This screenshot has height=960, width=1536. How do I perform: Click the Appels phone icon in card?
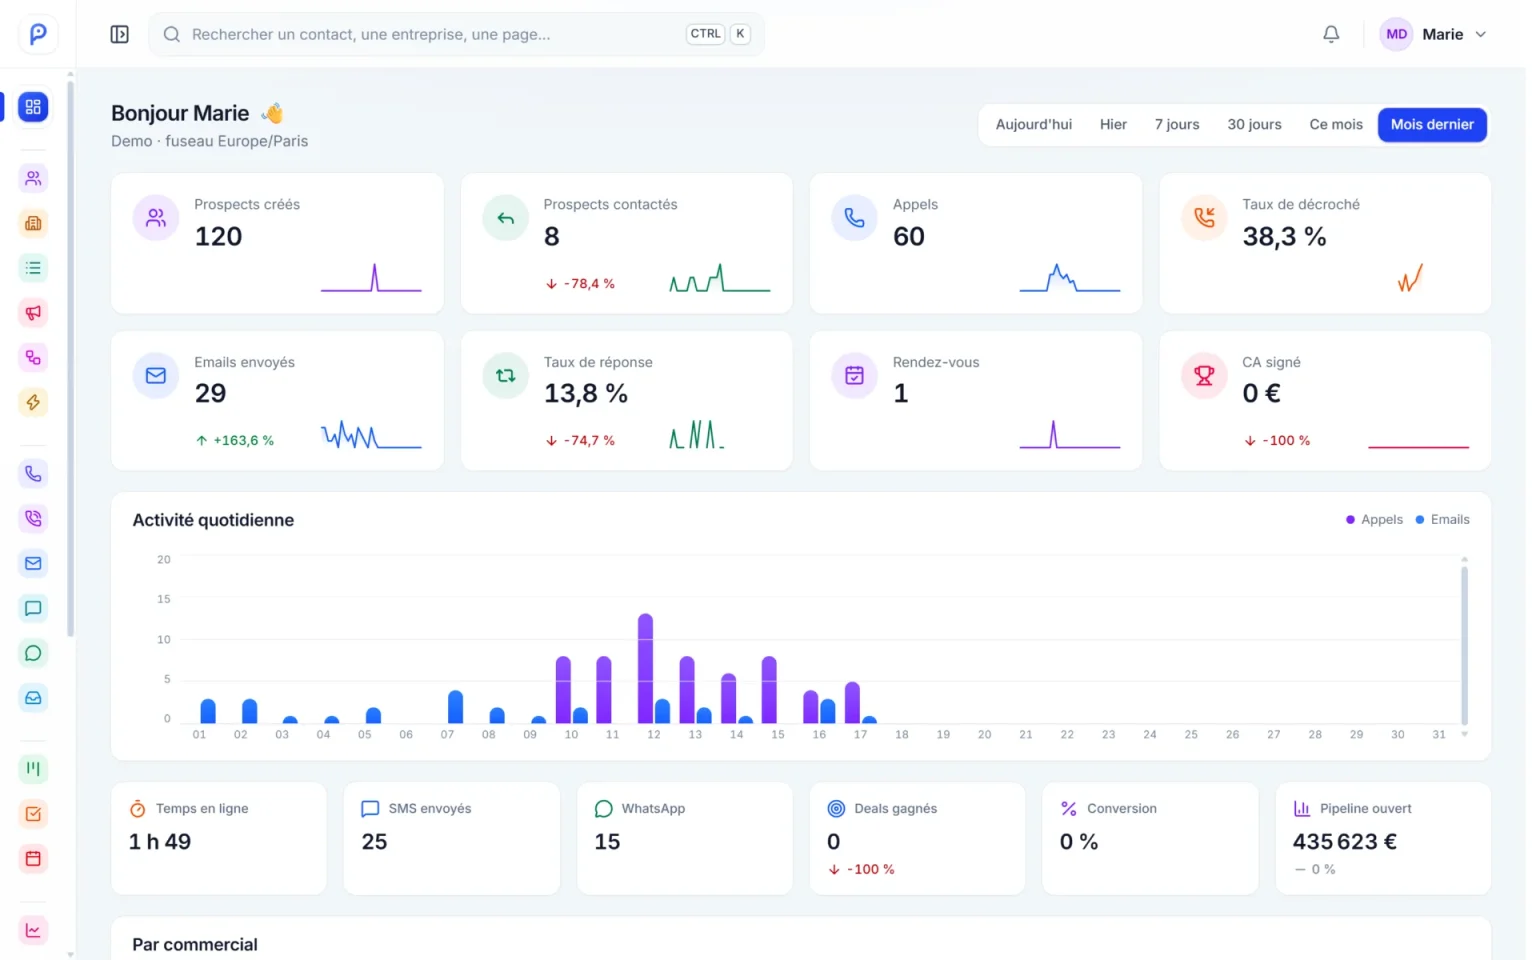tap(855, 218)
